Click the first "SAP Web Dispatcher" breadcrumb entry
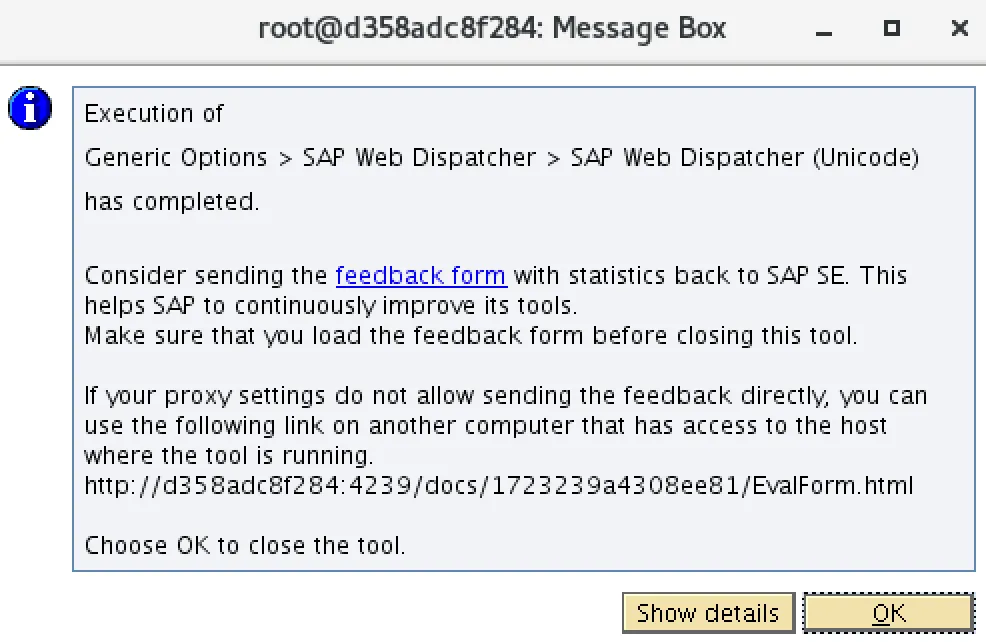986x642 pixels. pos(419,158)
